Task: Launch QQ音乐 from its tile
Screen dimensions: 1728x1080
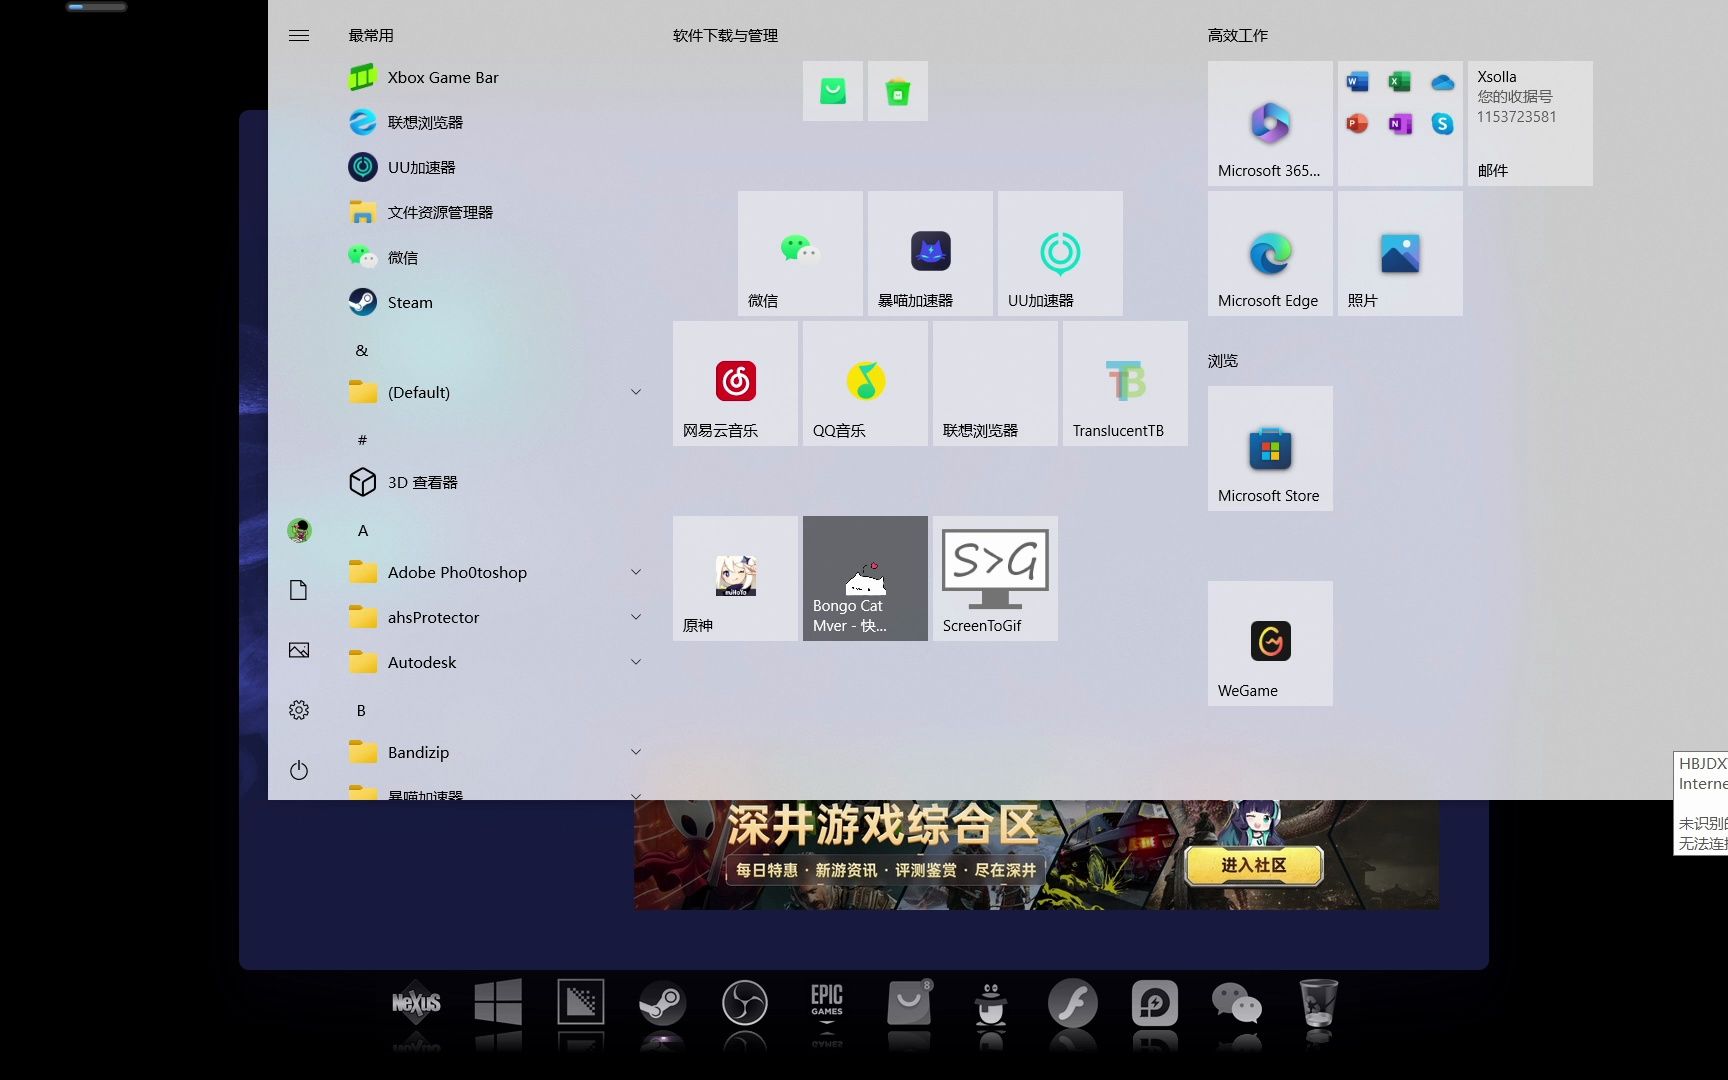Action: [x=864, y=383]
